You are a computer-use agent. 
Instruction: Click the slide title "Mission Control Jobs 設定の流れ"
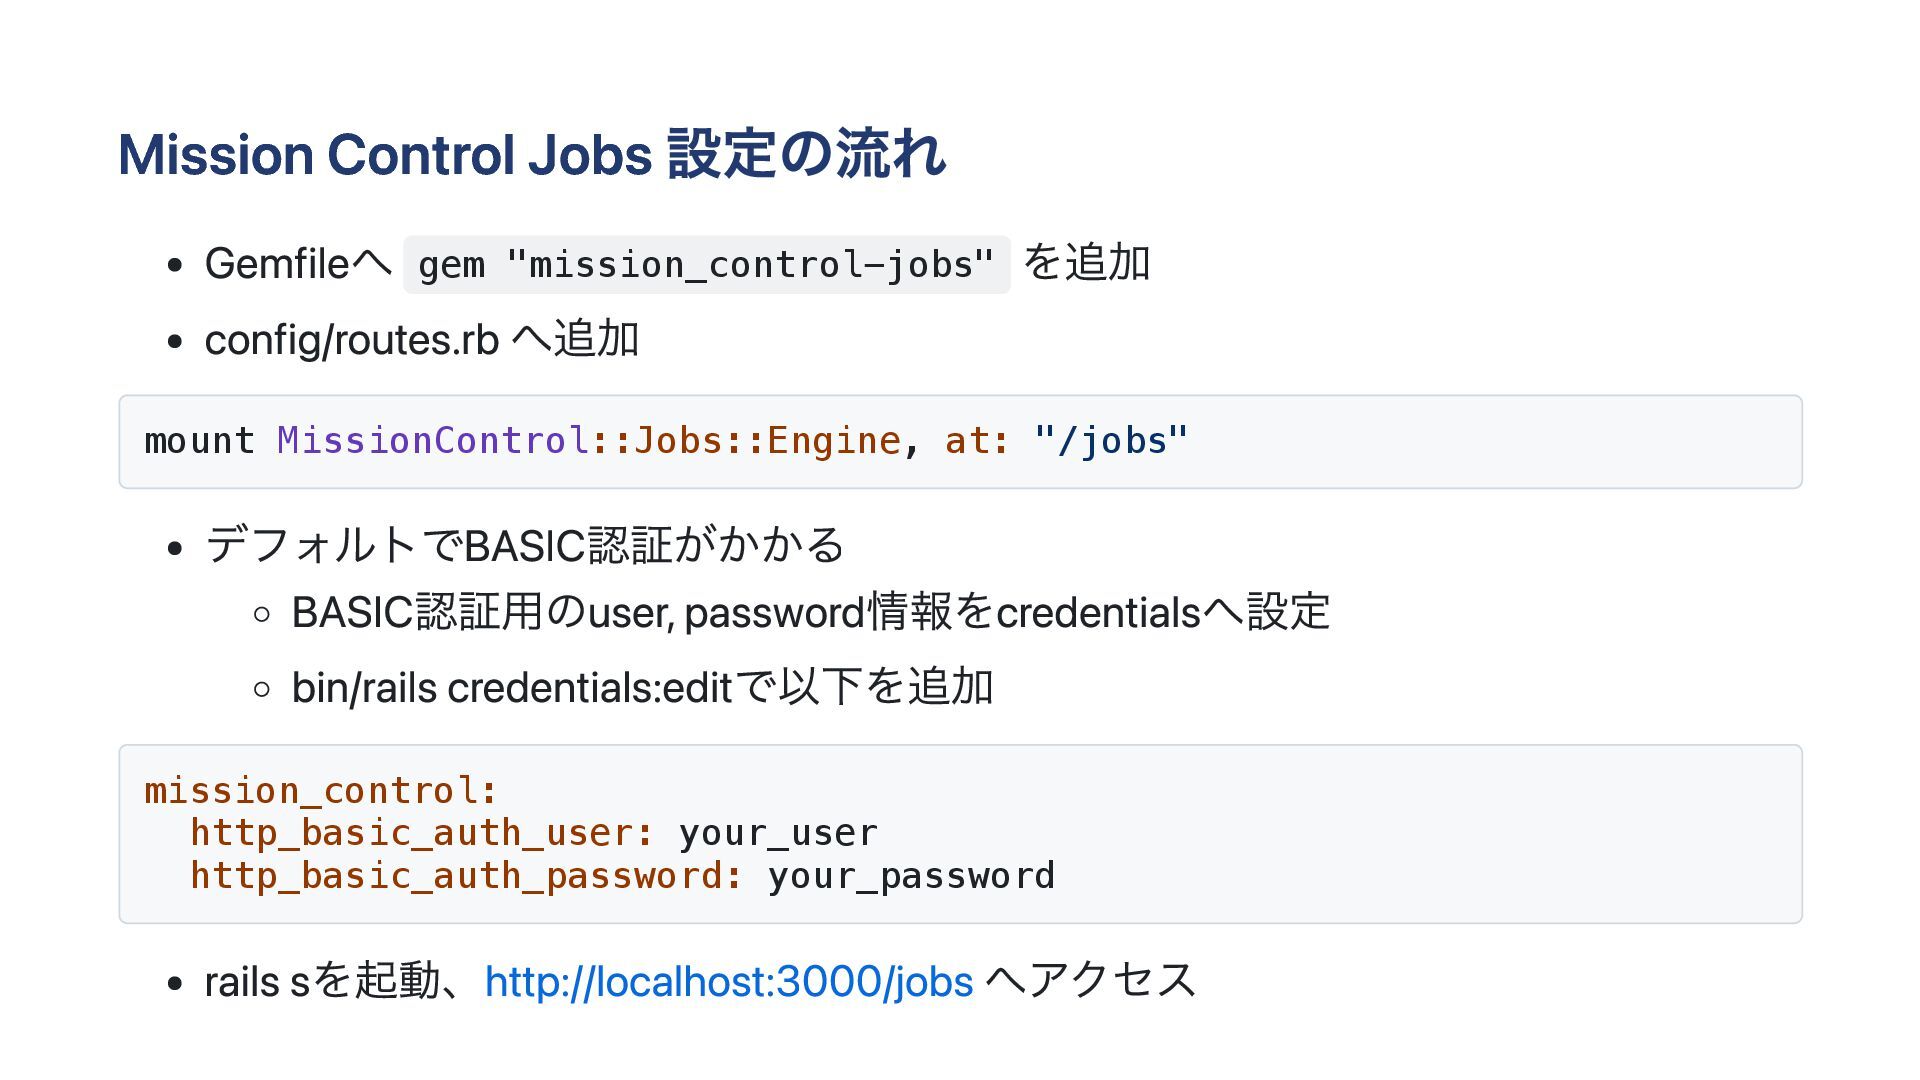(x=531, y=154)
